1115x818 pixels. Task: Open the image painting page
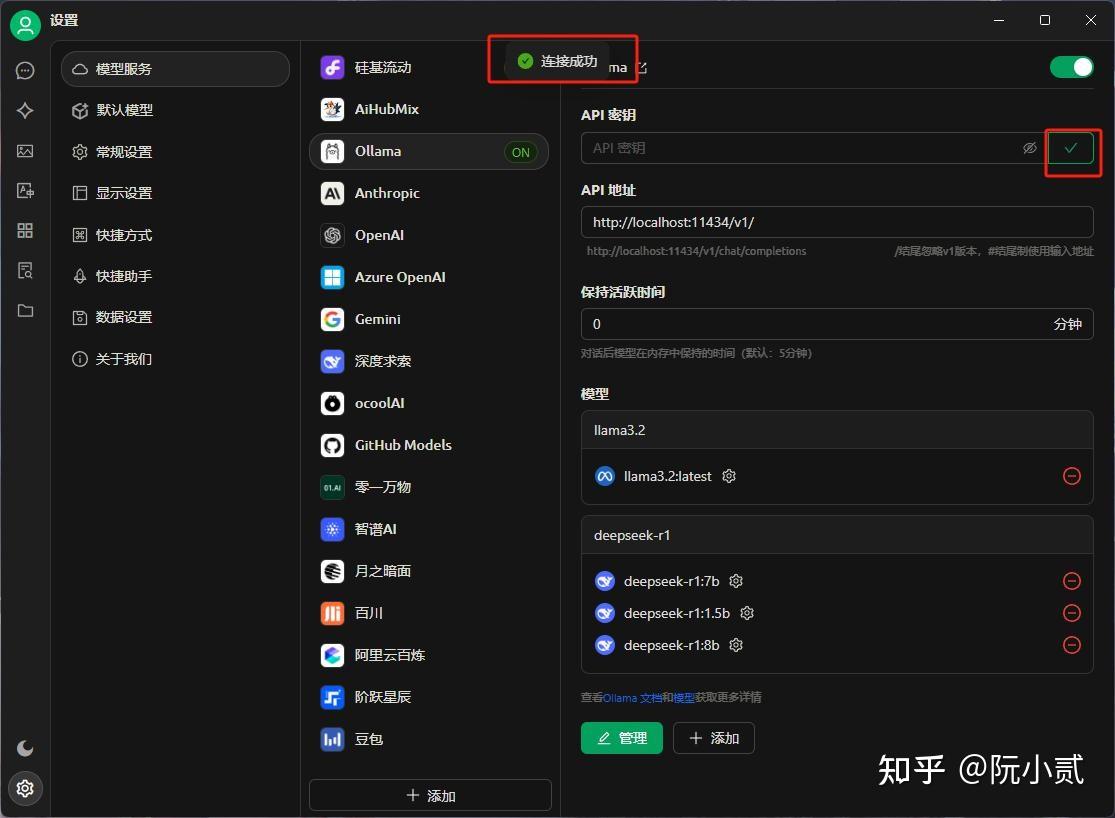(x=25, y=151)
